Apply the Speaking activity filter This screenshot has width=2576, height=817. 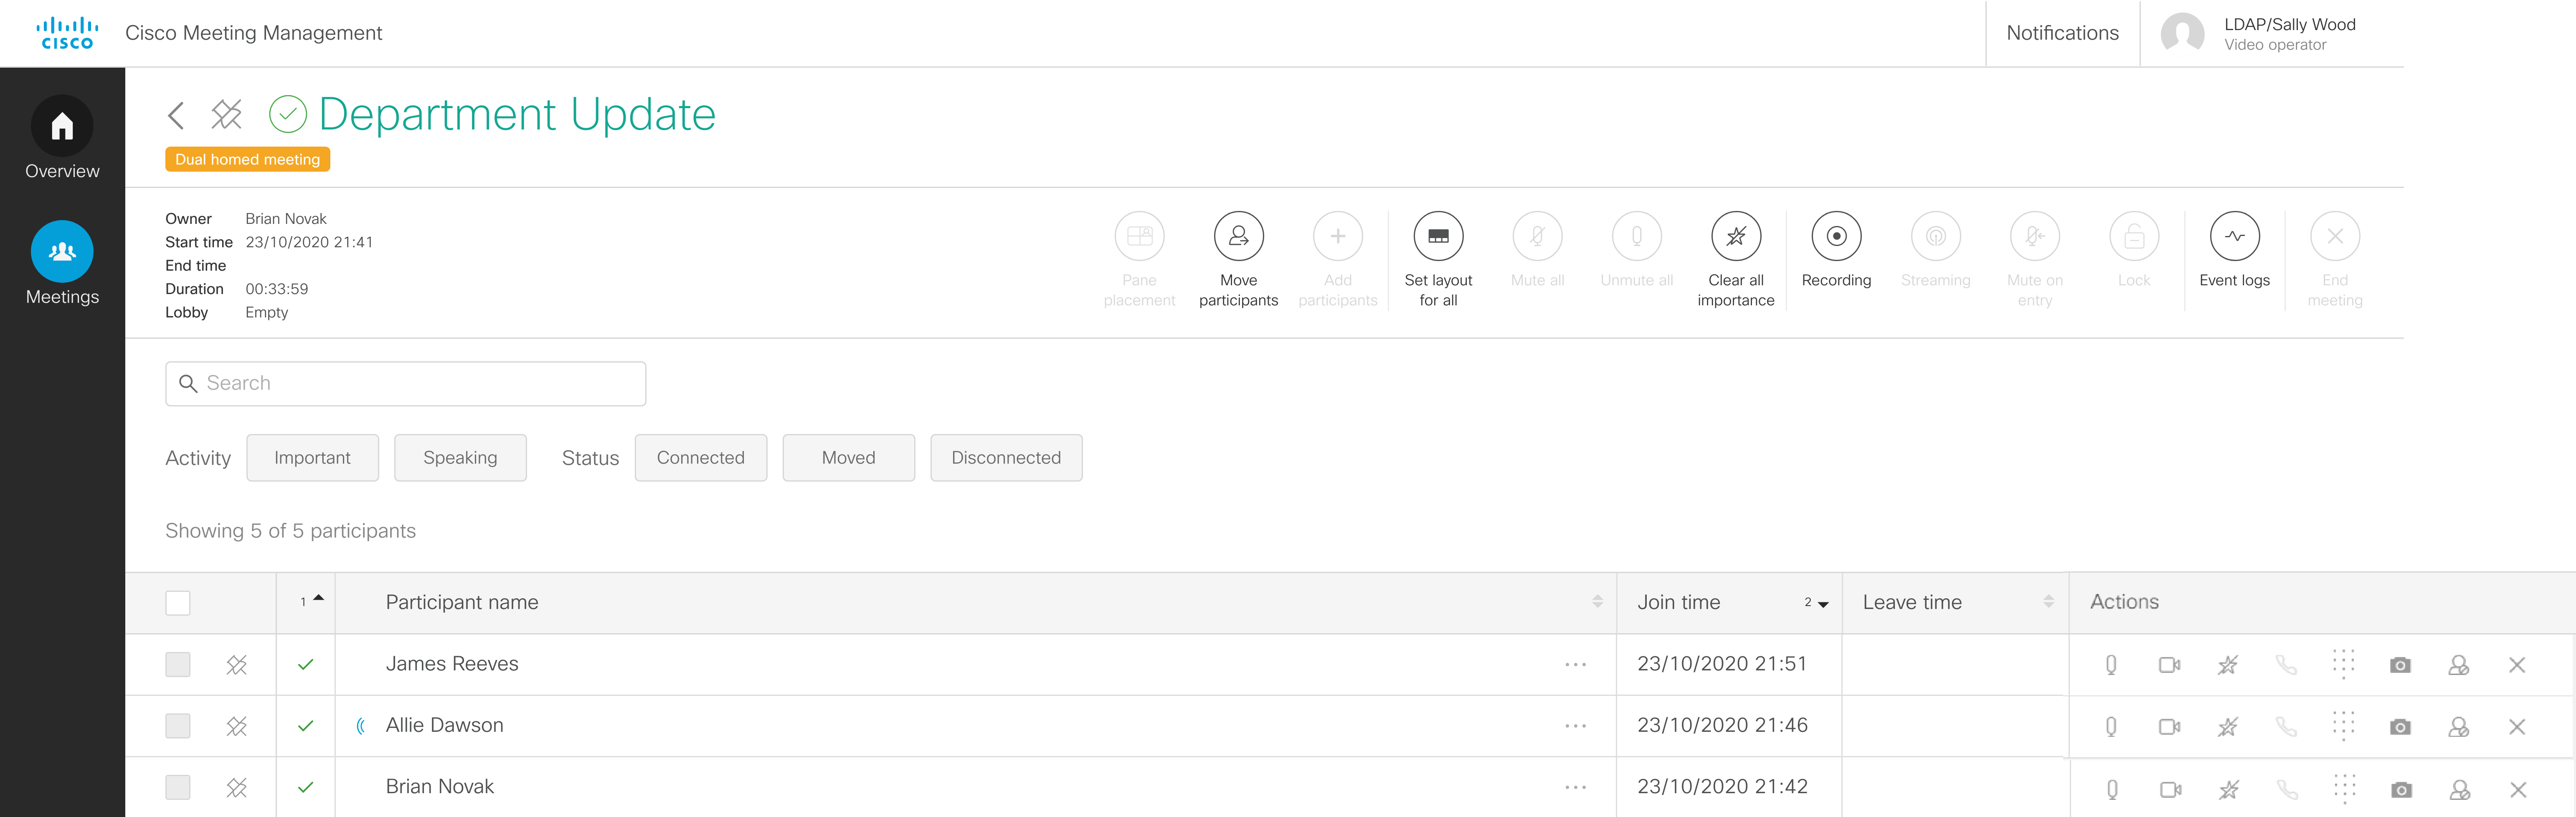coord(460,457)
